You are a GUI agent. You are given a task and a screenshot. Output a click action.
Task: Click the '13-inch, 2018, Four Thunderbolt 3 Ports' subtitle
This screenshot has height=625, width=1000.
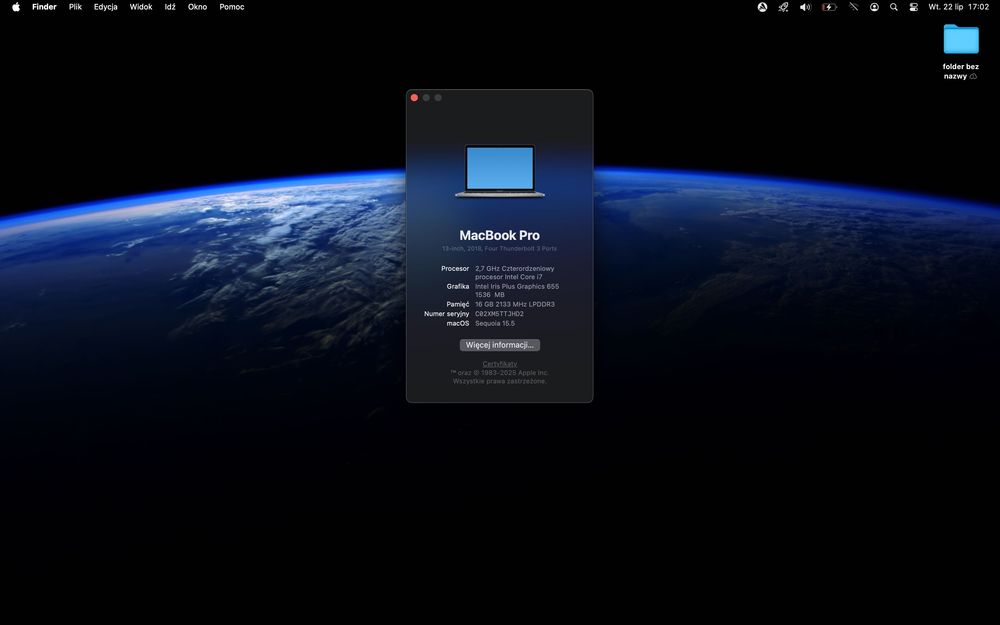[499, 249]
